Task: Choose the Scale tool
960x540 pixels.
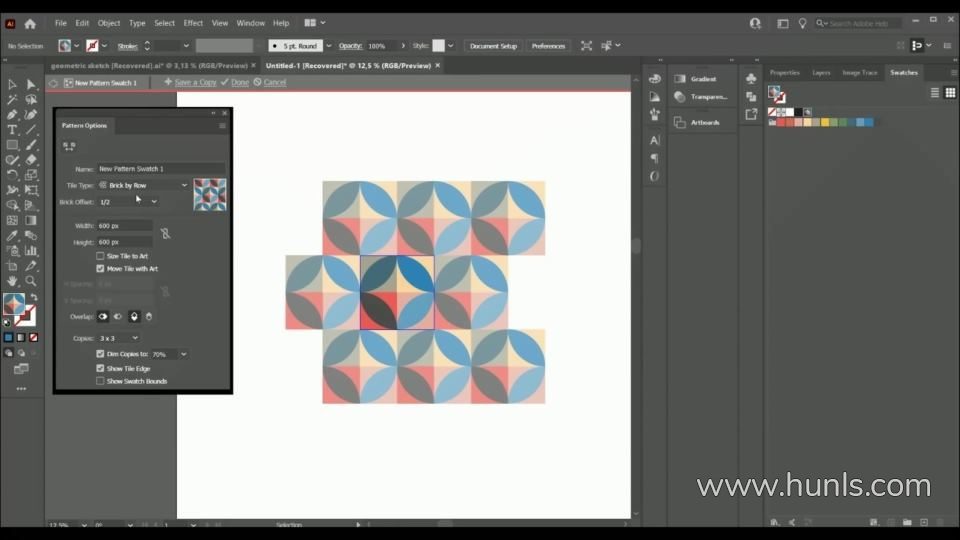Action: (x=31, y=175)
